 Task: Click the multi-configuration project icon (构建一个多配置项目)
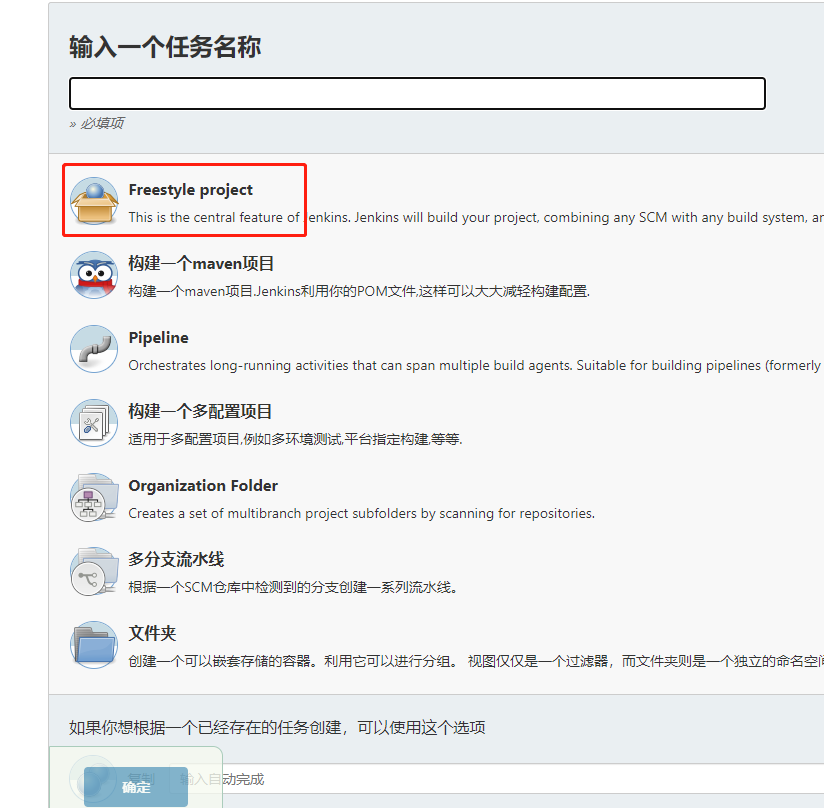pyautogui.click(x=94, y=423)
